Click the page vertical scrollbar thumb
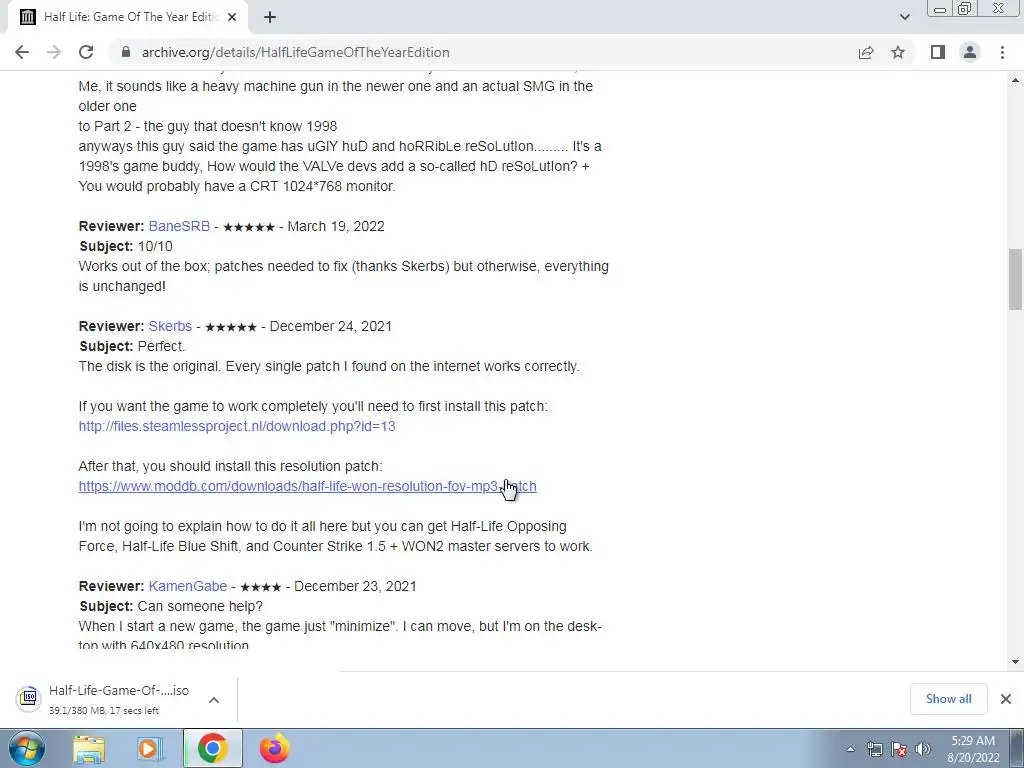Screen dimensions: 1024x768 coord(1016,279)
